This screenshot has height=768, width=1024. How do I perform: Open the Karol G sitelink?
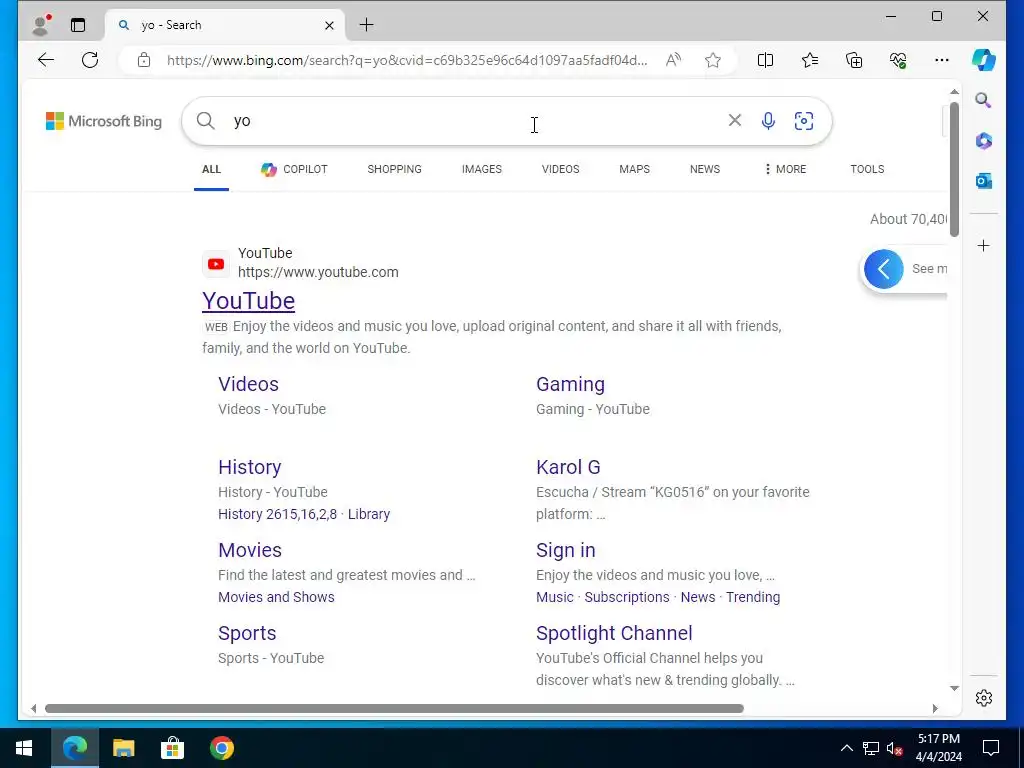pos(568,467)
